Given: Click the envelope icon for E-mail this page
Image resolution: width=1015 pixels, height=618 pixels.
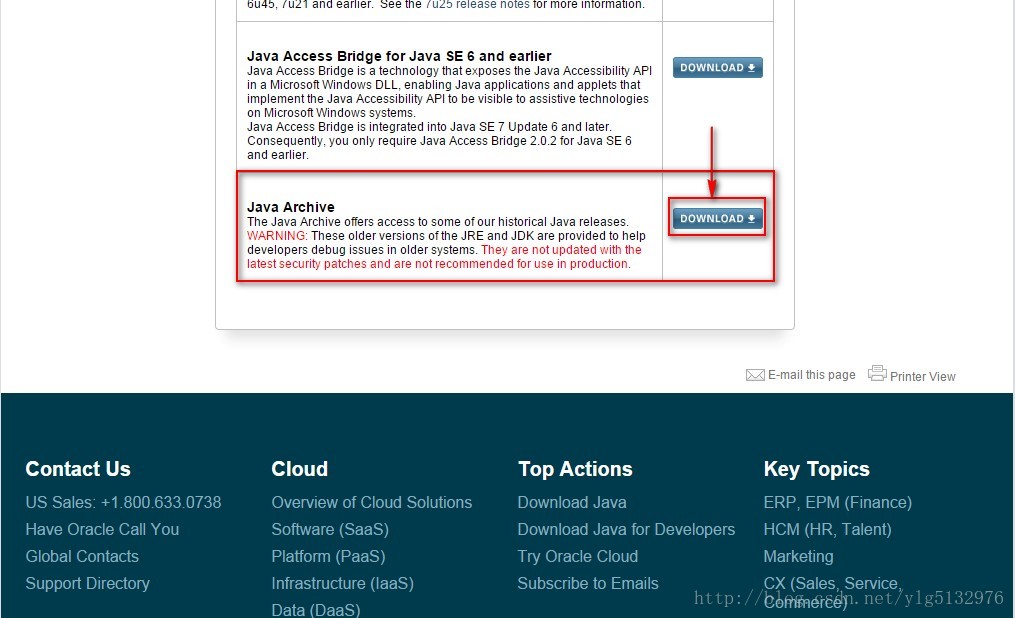Looking at the screenshot, I should click(755, 375).
